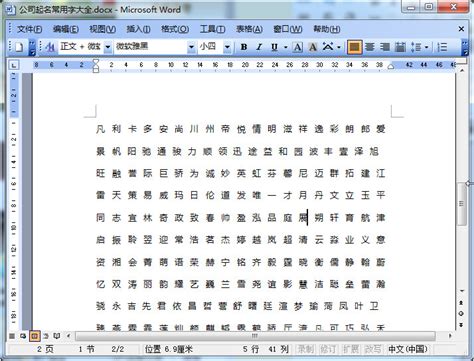Expand the font name dropdown
This screenshot has height=361, width=474.
191,47
